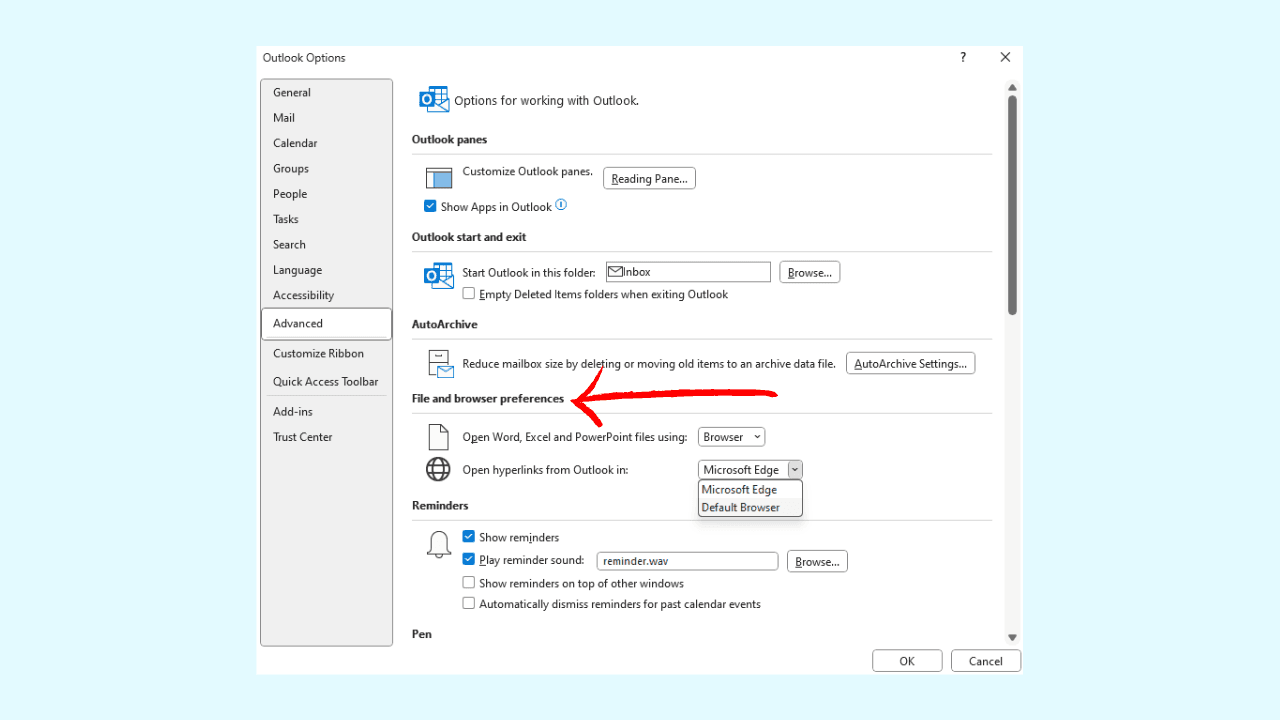Open the Trust Center category
This screenshot has width=1280, height=720.
tap(302, 437)
